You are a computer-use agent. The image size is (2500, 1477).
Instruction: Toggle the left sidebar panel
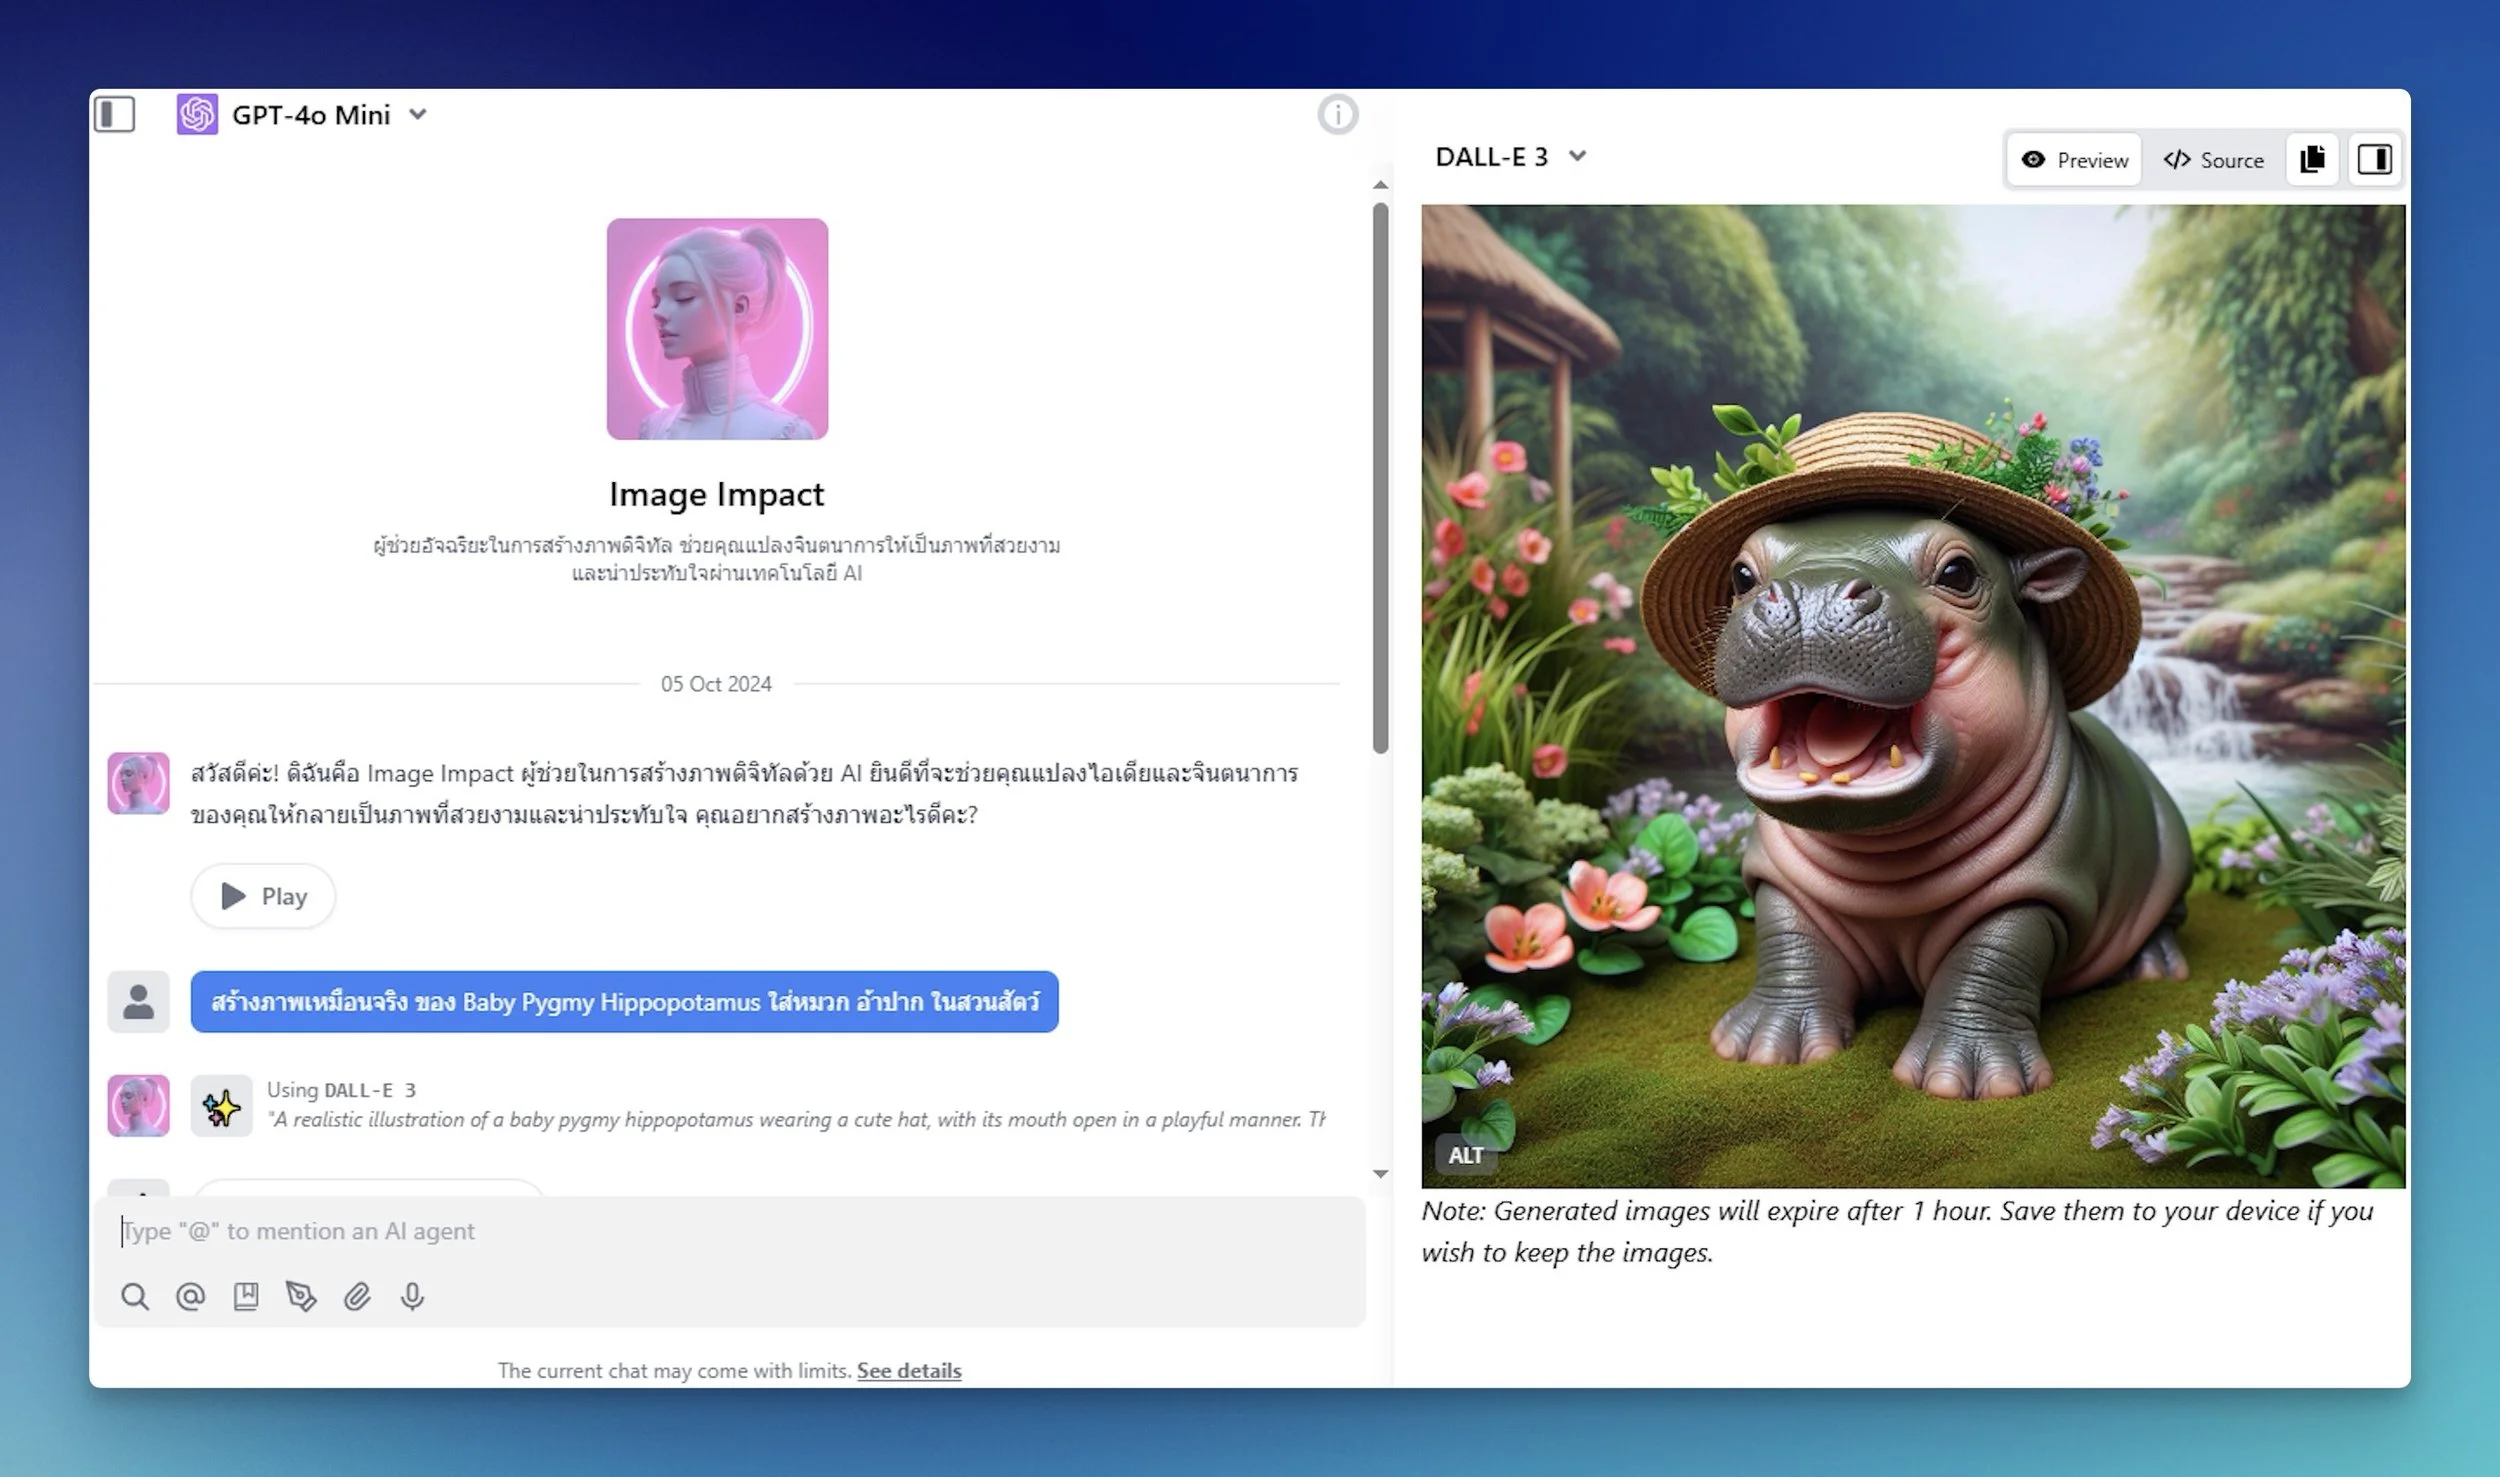115,114
